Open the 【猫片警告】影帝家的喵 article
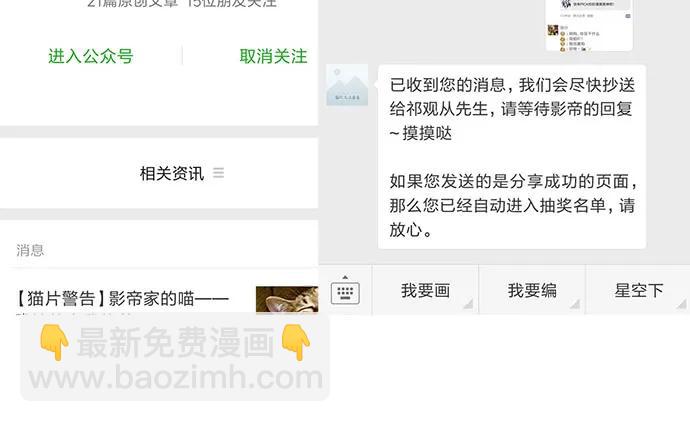The image size is (690, 422). click(122, 299)
